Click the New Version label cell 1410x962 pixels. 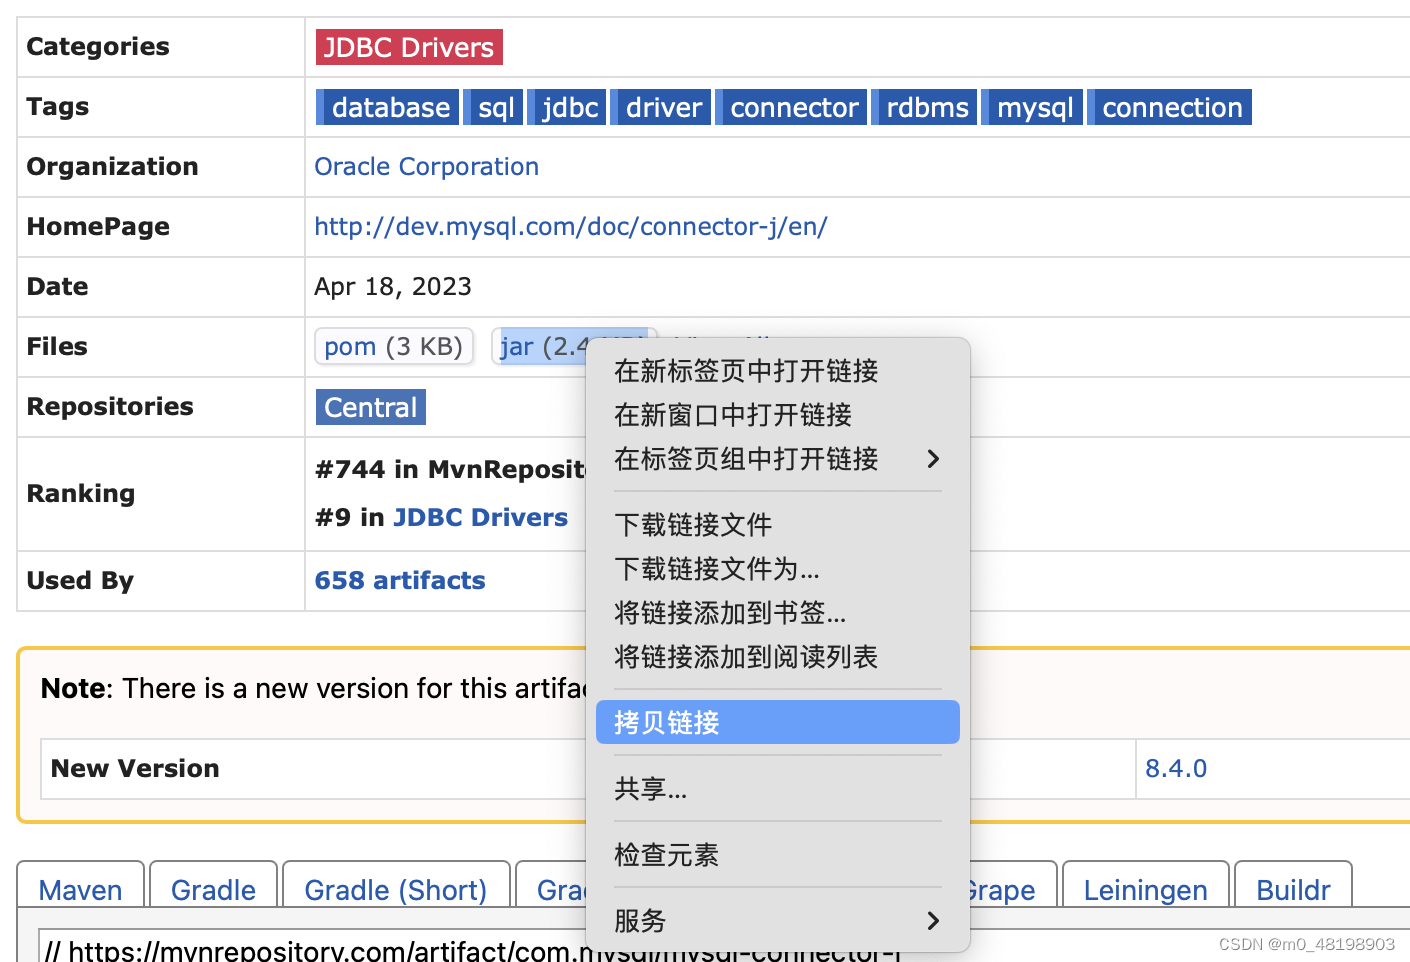135,768
